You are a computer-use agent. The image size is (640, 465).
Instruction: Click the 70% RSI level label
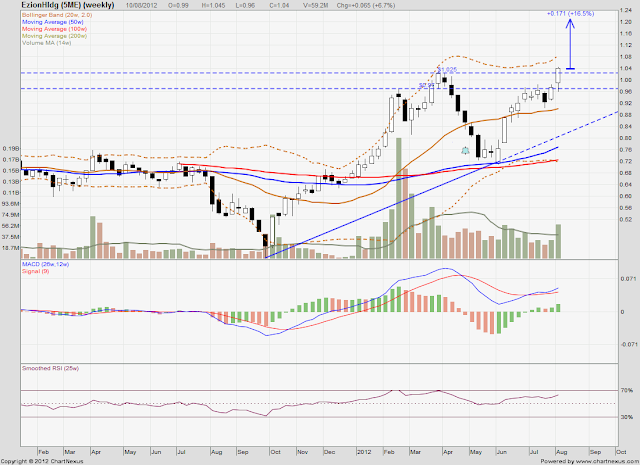click(x=627, y=391)
